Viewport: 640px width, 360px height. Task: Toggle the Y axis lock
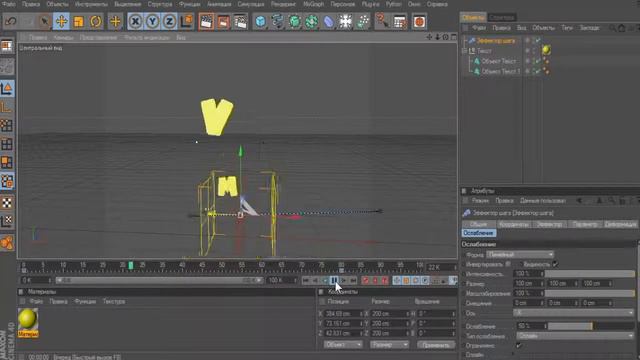pos(152,21)
